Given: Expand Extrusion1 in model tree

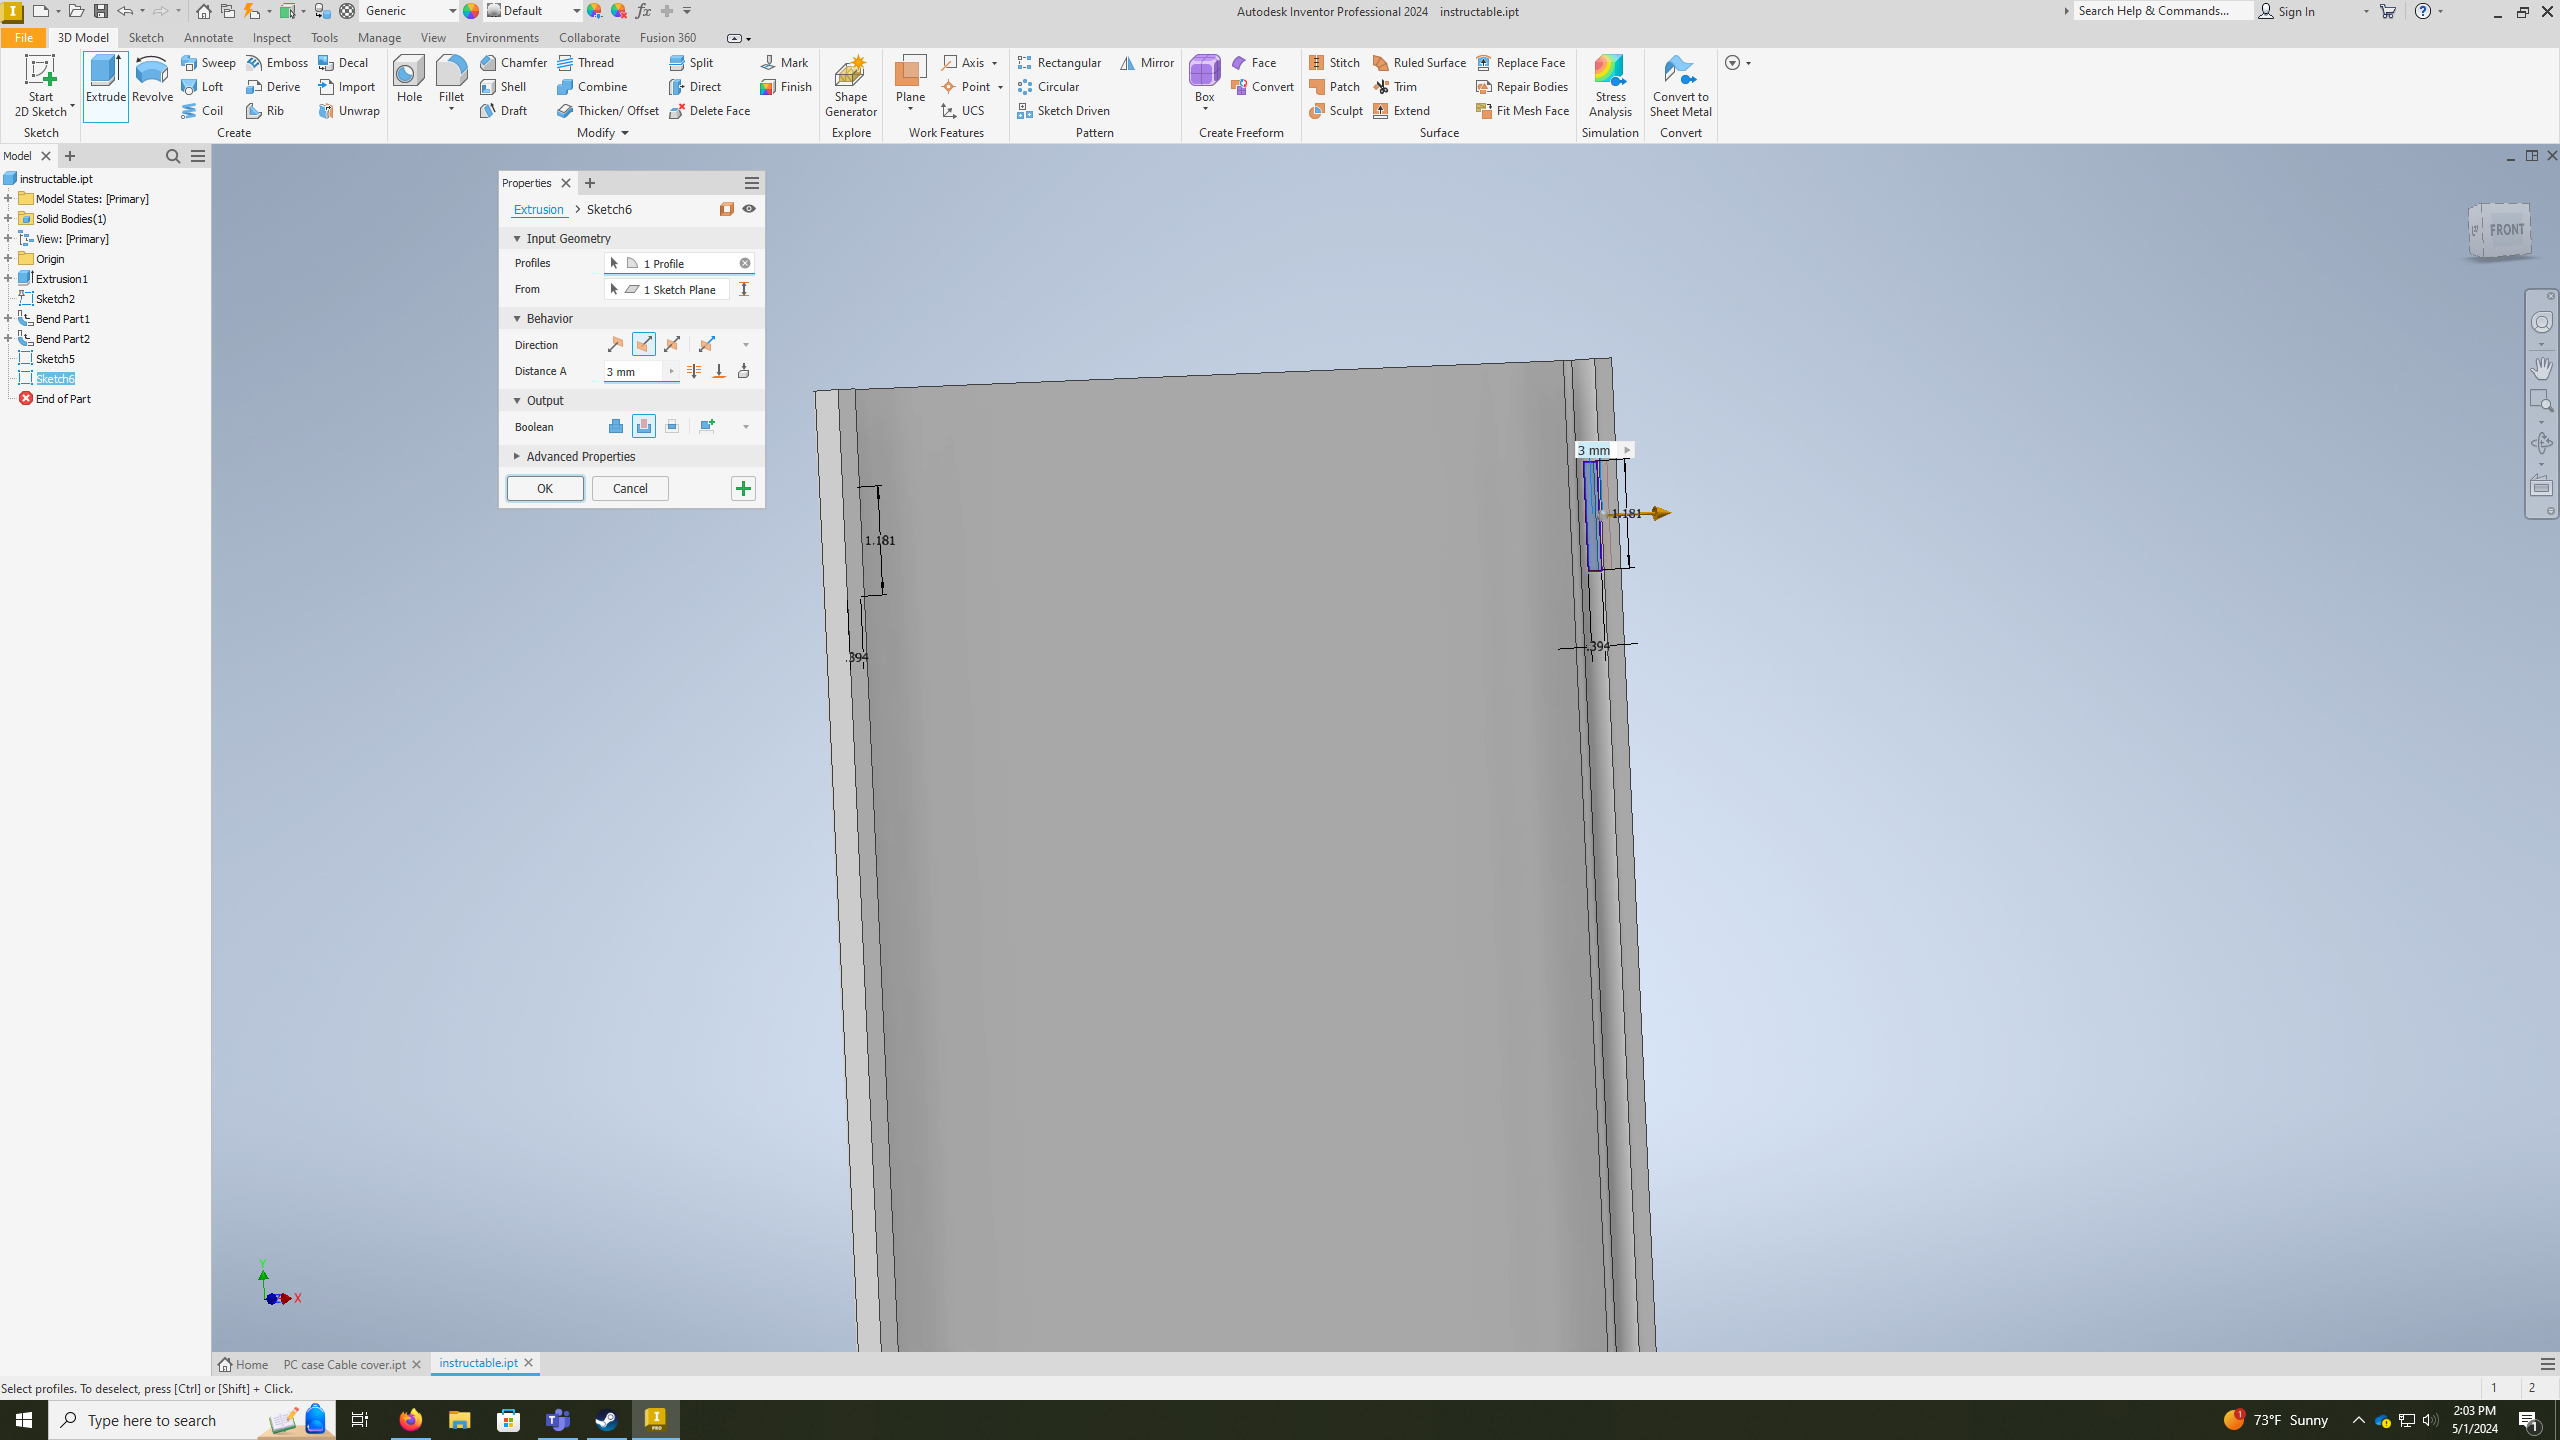Looking at the screenshot, I should point(8,278).
